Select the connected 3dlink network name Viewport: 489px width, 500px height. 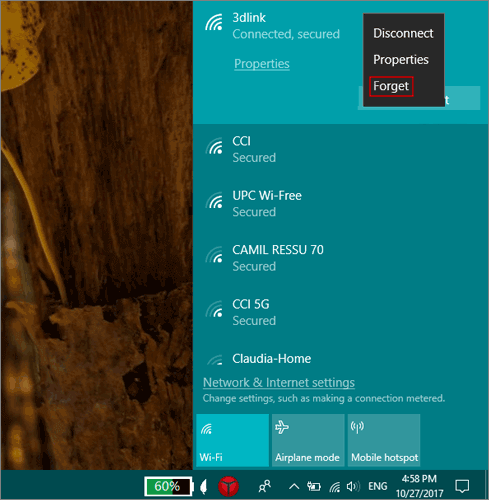pyautogui.click(x=249, y=18)
